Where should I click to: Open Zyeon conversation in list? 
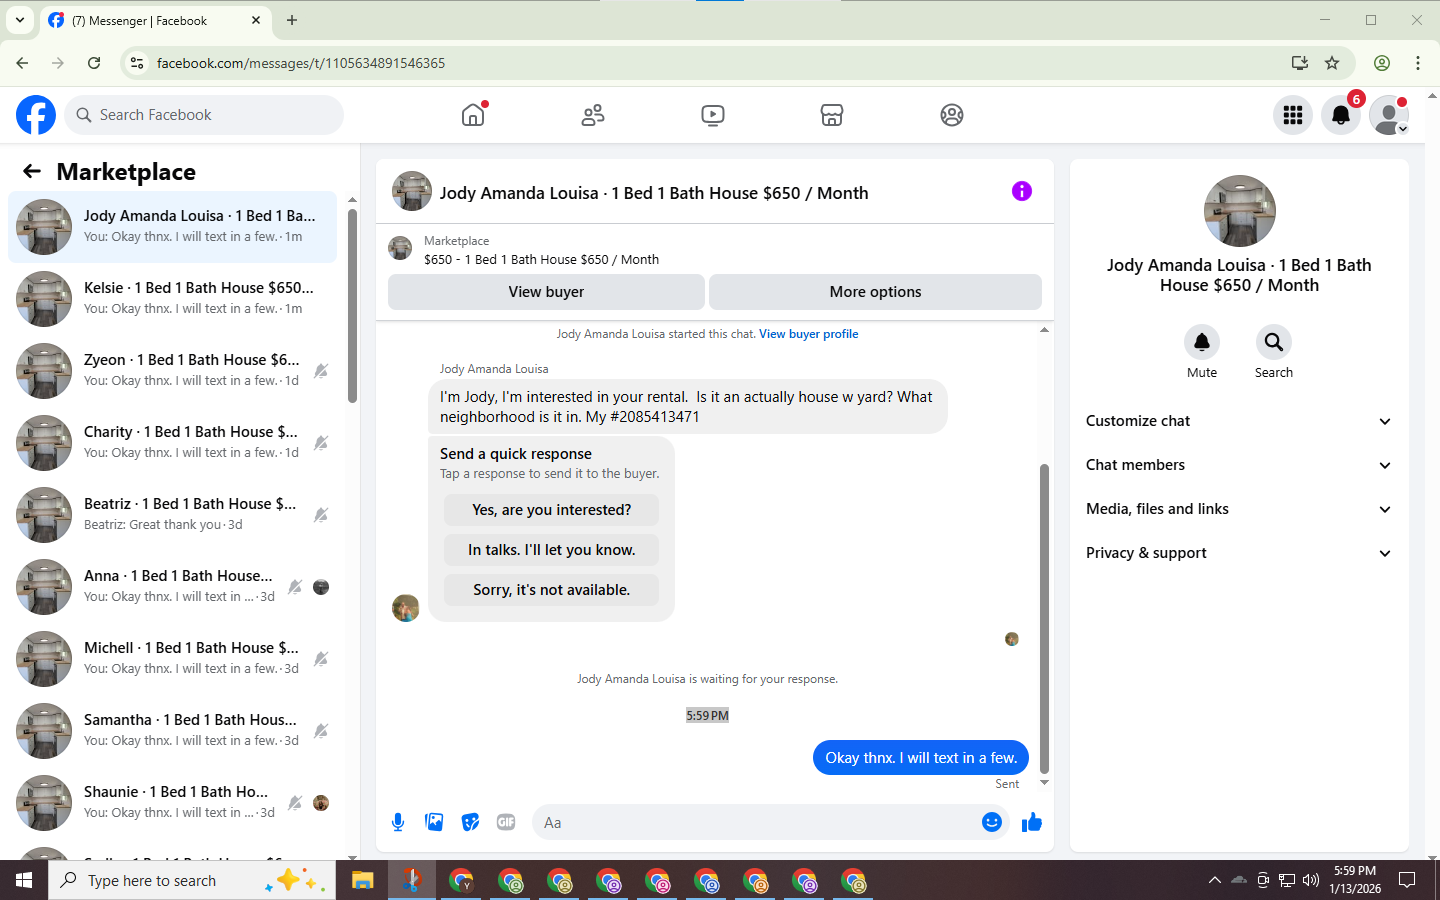(172, 371)
